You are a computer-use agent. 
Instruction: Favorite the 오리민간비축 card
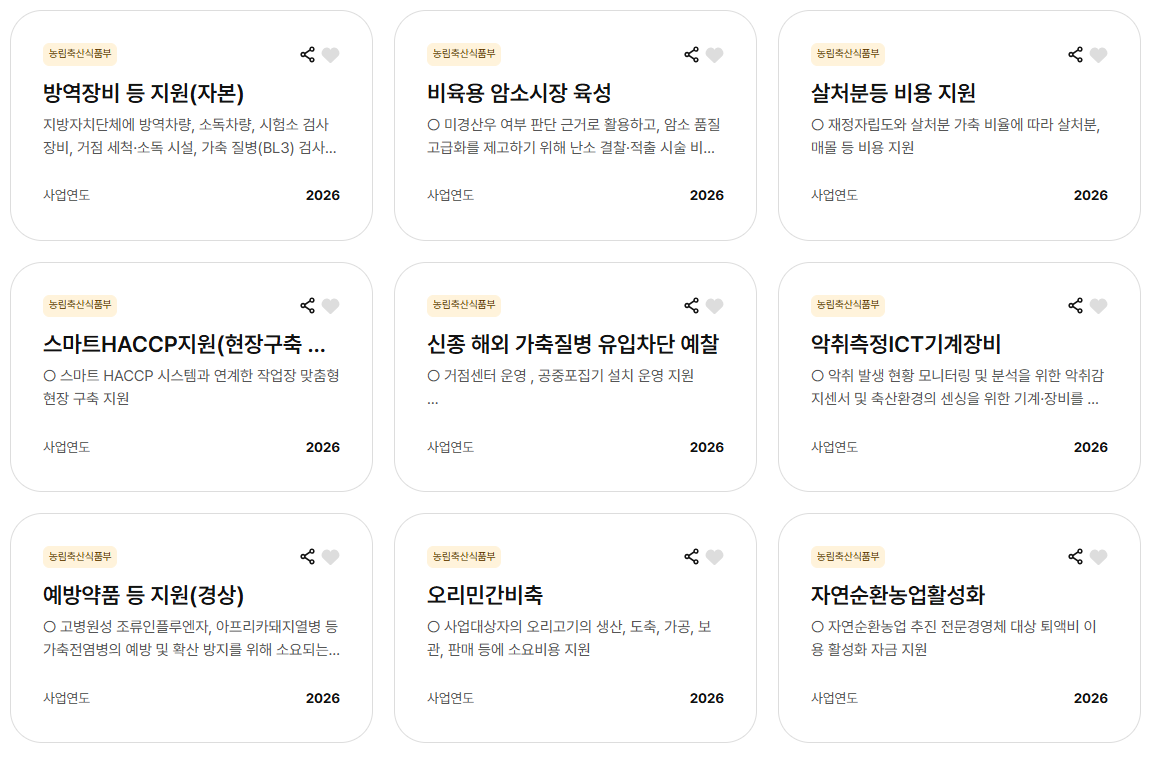(x=714, y=557)
